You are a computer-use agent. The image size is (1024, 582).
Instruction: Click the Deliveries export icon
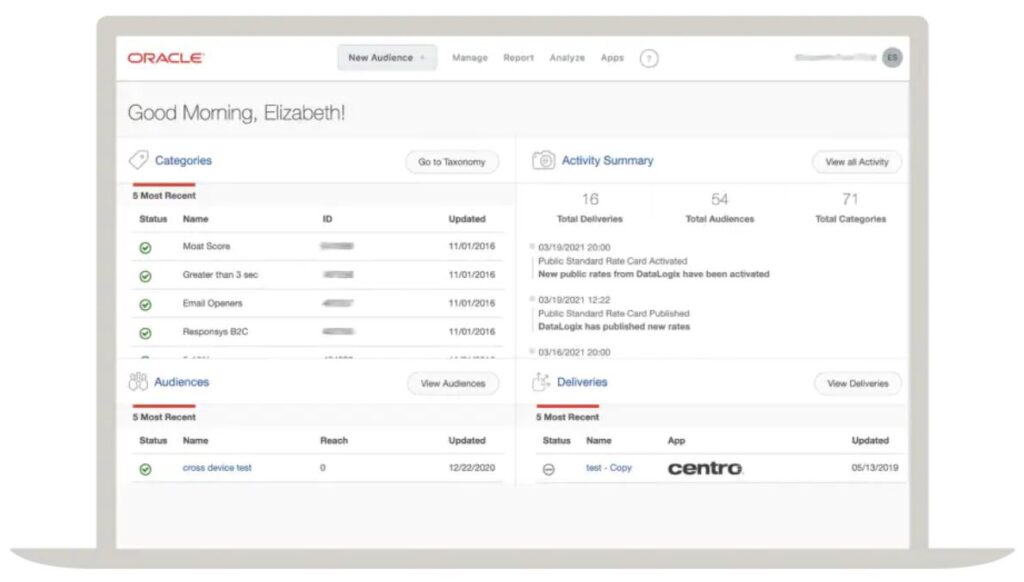click(541, 382)
